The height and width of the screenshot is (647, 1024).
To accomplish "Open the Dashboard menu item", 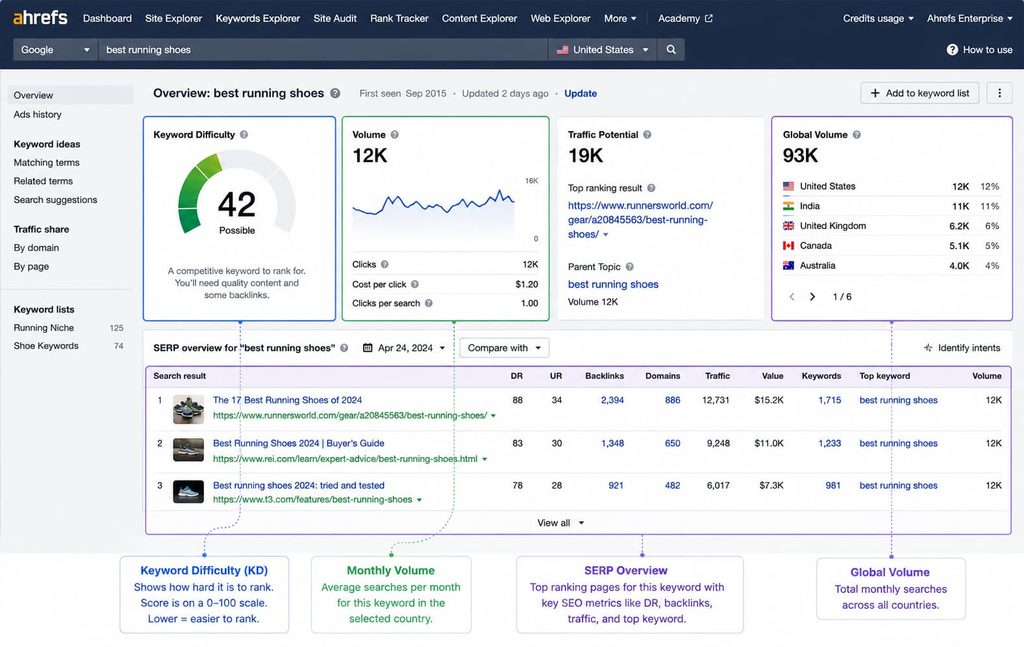I will (107, 18).
